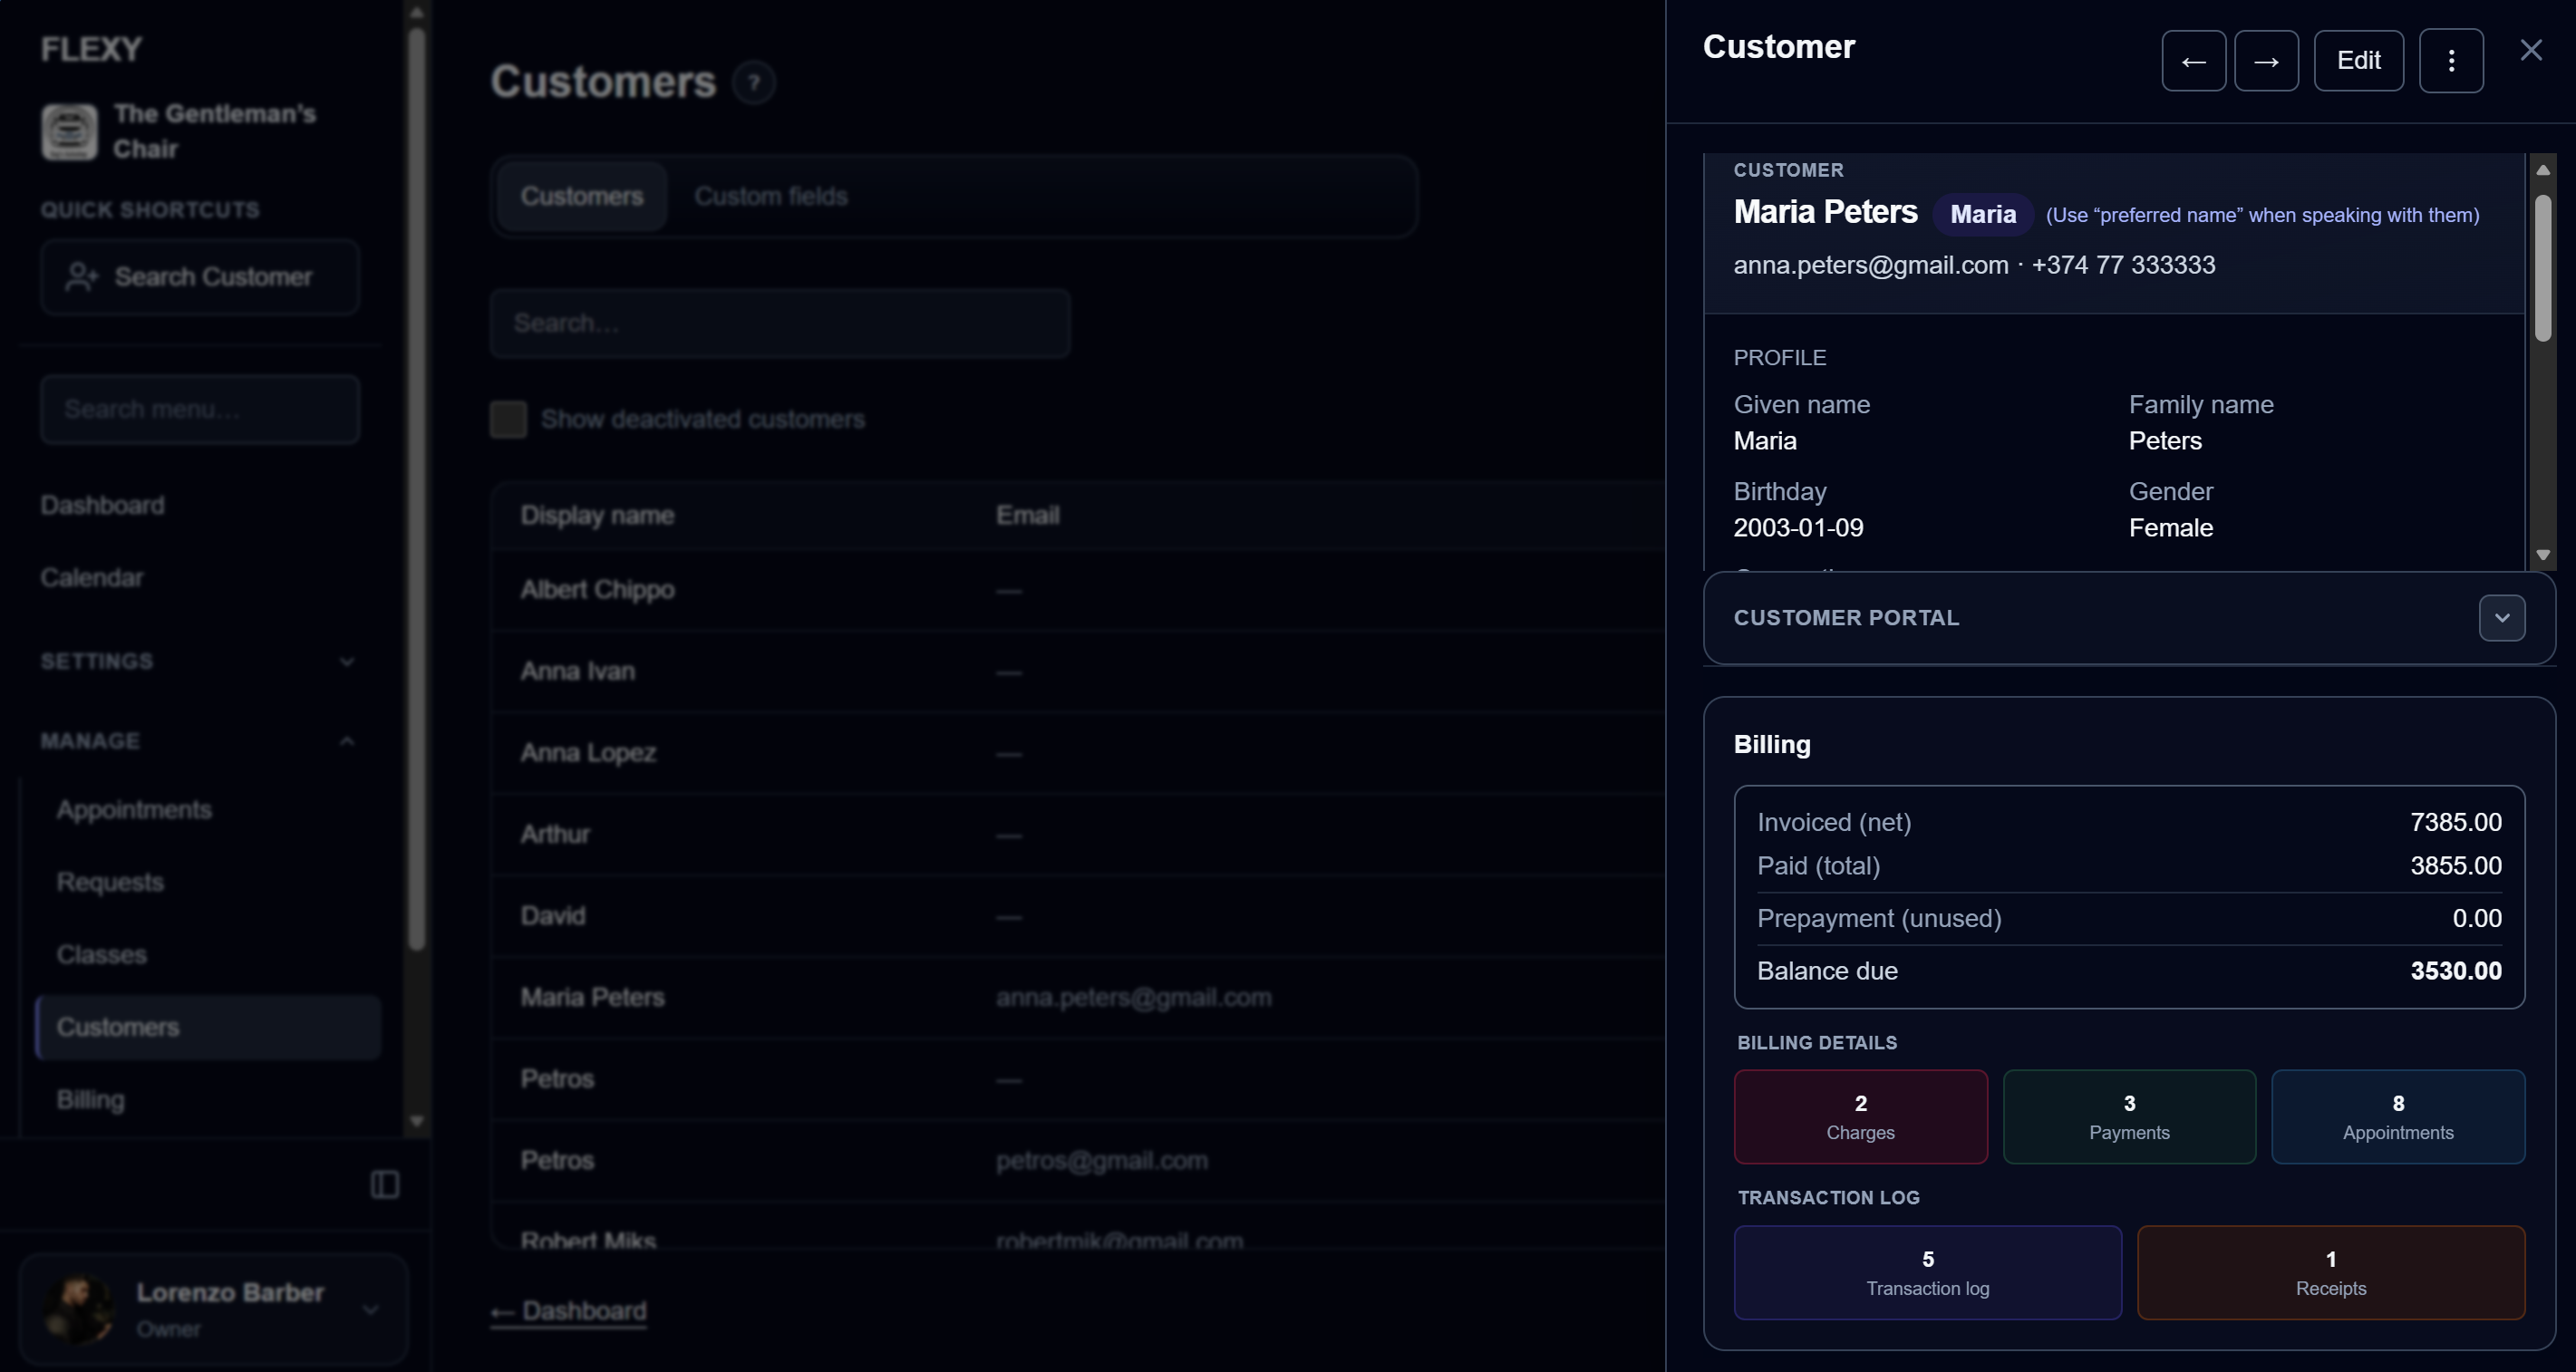Switch to the Customers tab
The height and width of the screenshot is (1372, 2576).
(x=582, y=196)
